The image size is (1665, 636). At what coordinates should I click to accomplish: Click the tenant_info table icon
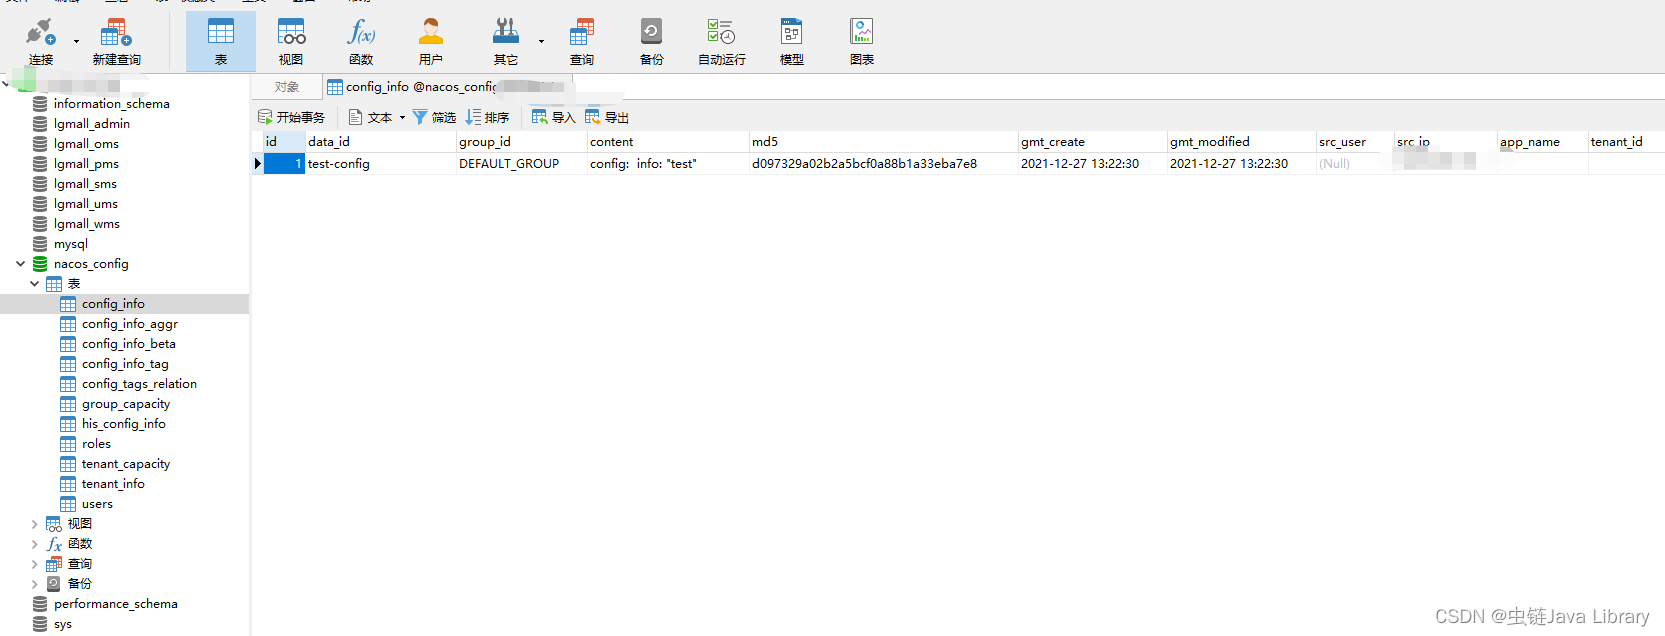68,484
